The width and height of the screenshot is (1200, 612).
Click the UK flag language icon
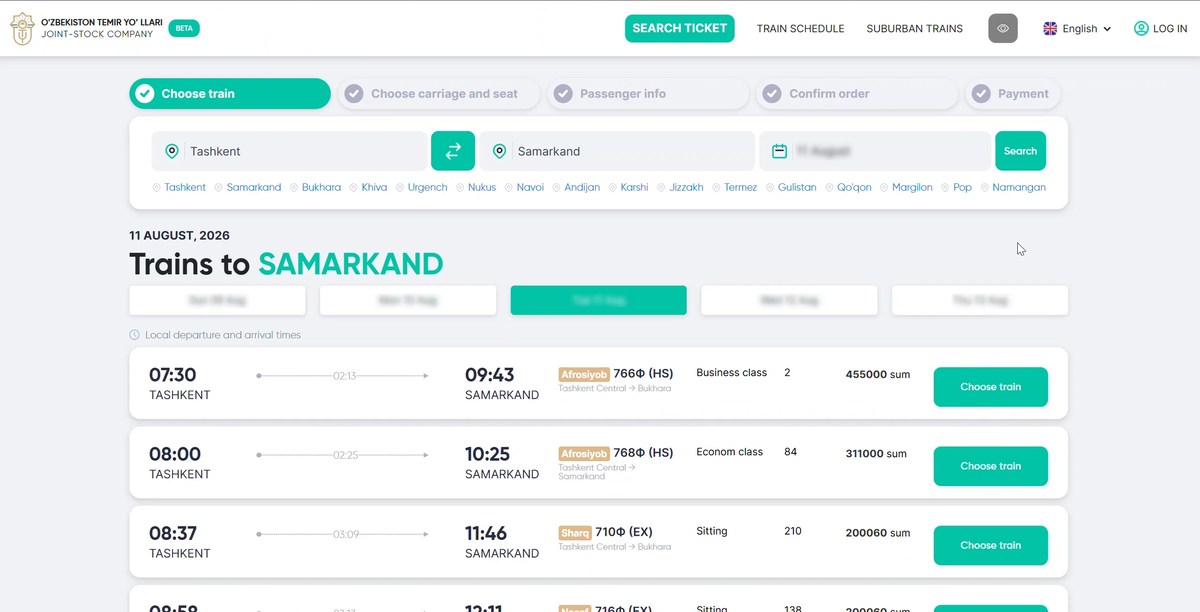(1050, 29)
